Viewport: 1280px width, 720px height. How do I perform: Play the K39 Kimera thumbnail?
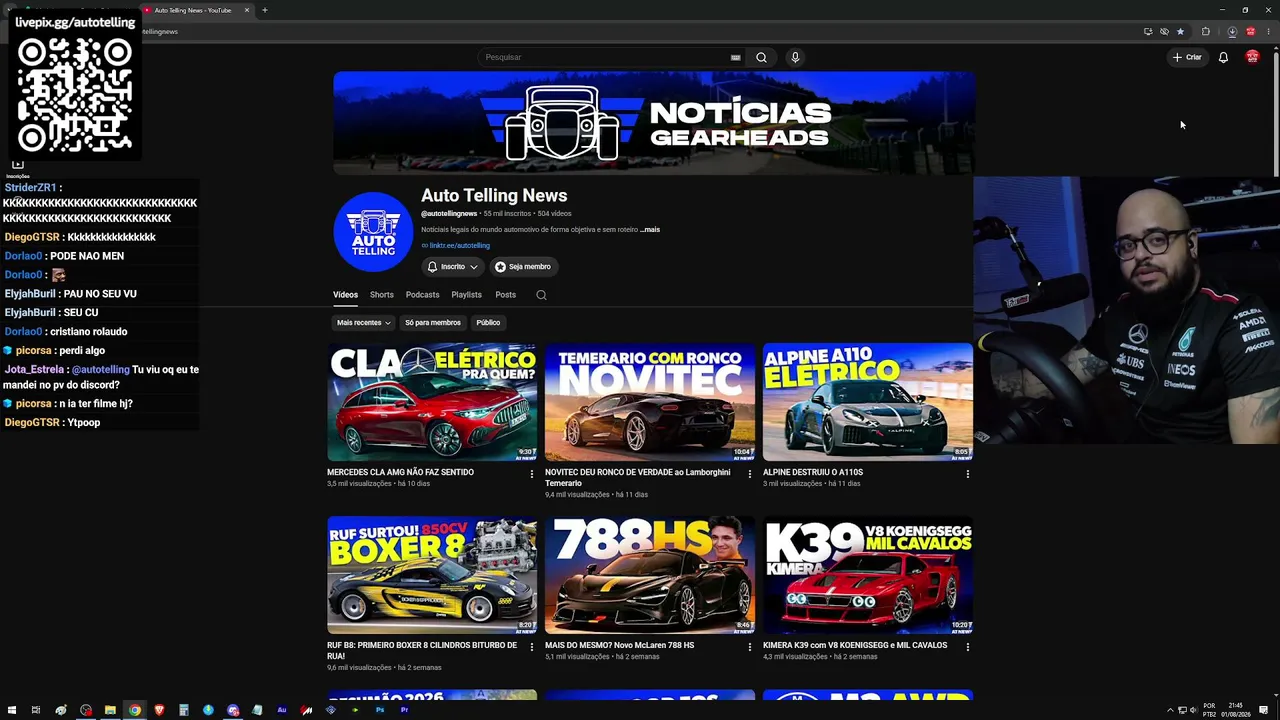[868, 575]
